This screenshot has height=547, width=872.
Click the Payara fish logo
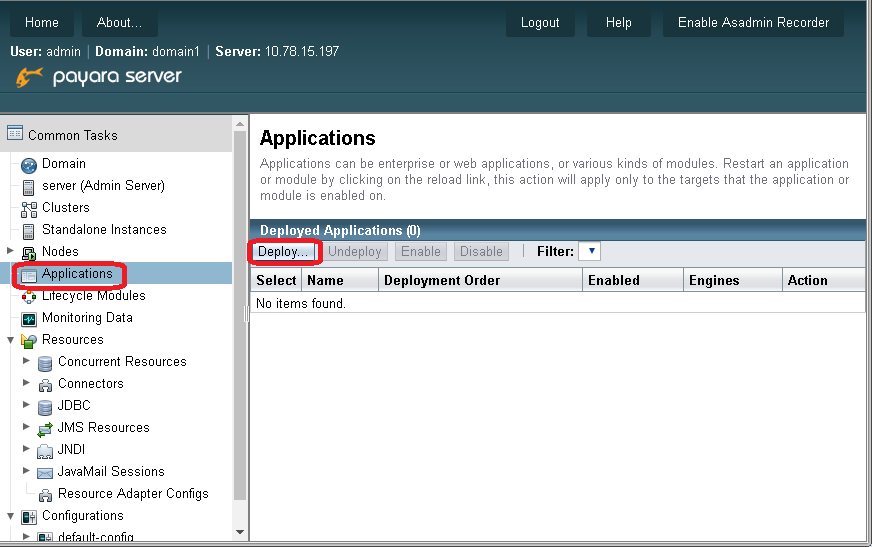click(x=29, y=77)
